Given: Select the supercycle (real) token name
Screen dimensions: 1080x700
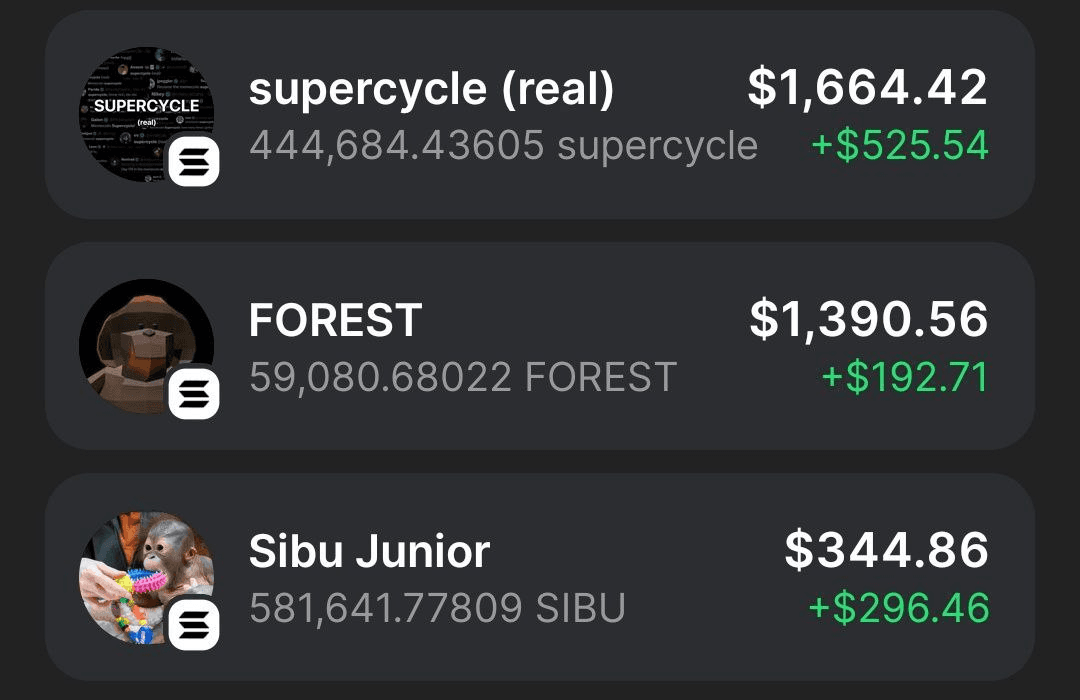Looking at the screenshot, I should point(431,90).
